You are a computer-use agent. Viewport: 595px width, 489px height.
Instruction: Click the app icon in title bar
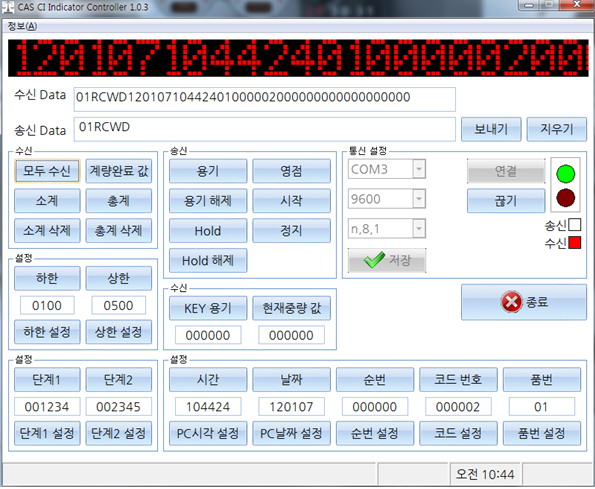click(8, 7)
